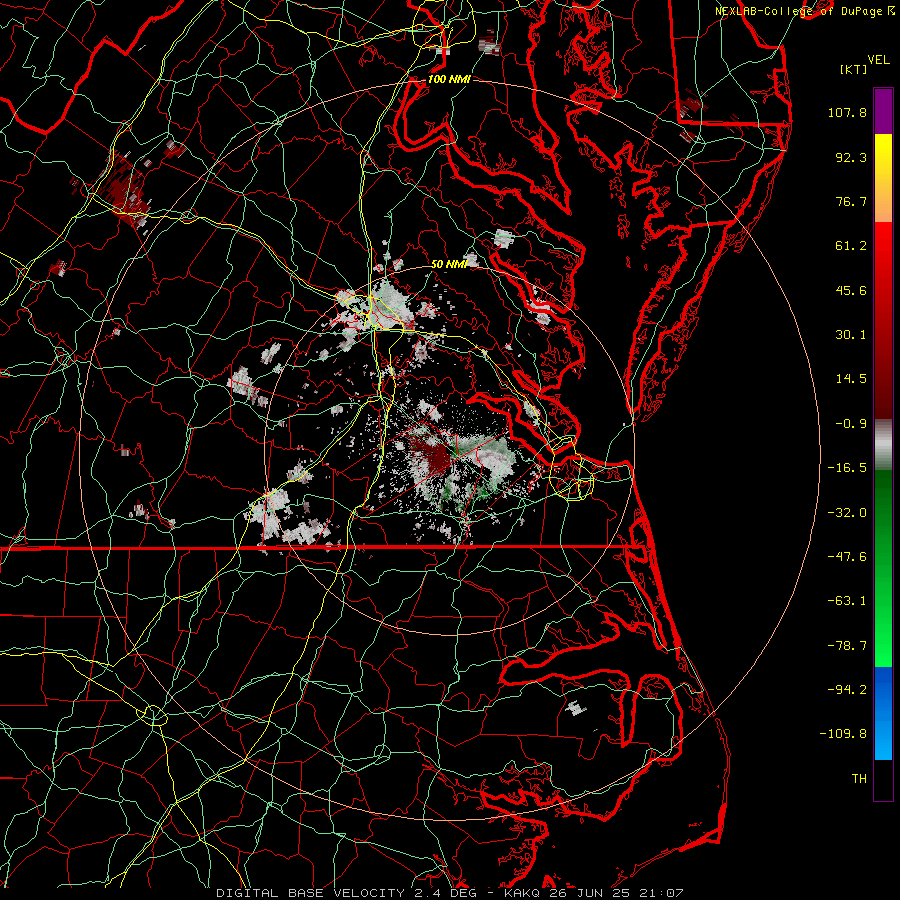Image resolution: width=900 pixels, height=900 pixels.
Task: Click the -78.7 legend value
Action: [x=847, y=646]
